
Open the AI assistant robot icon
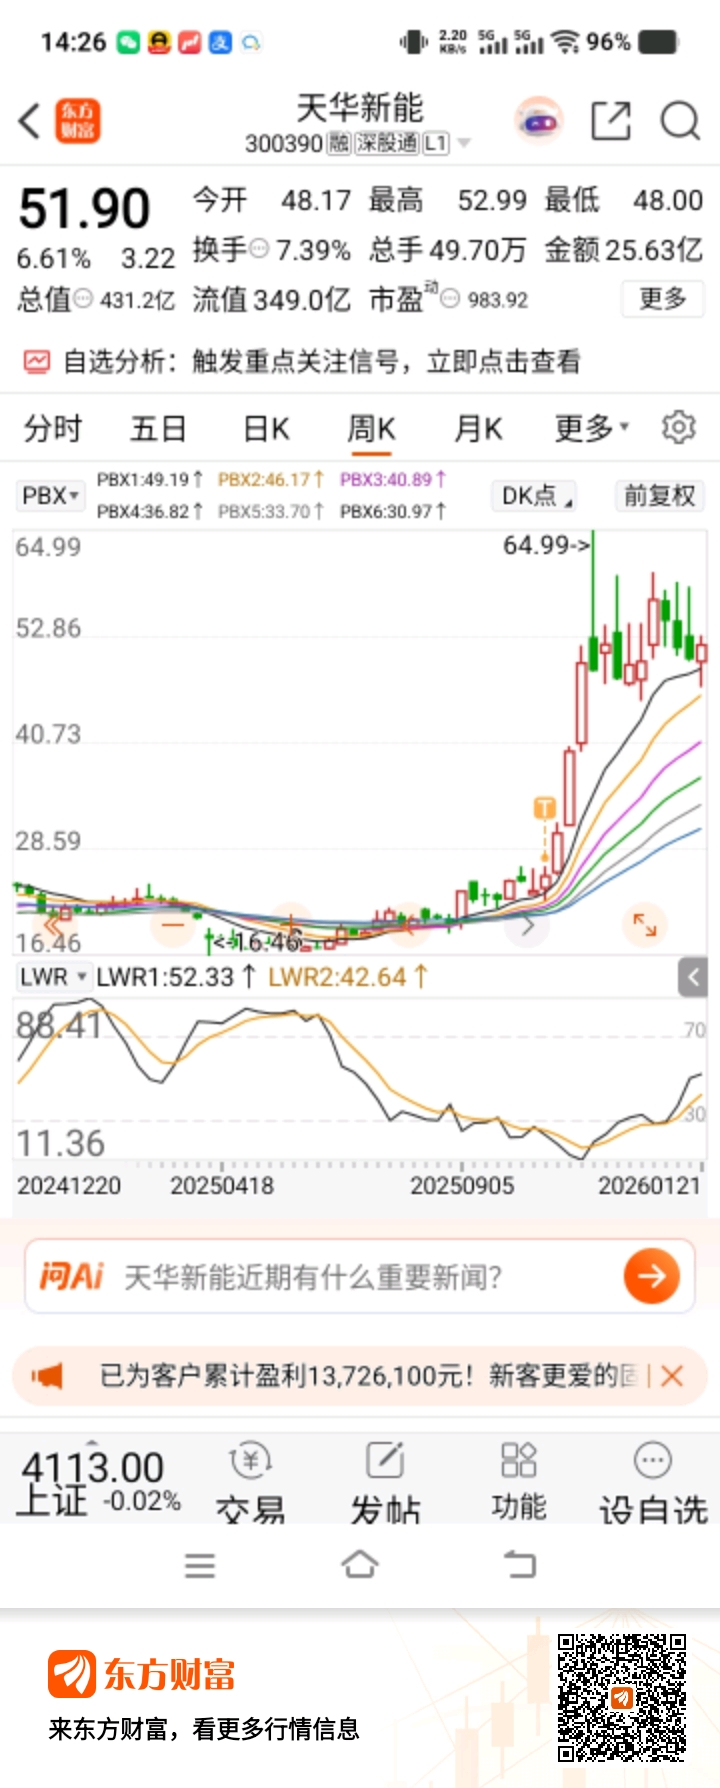540,121
